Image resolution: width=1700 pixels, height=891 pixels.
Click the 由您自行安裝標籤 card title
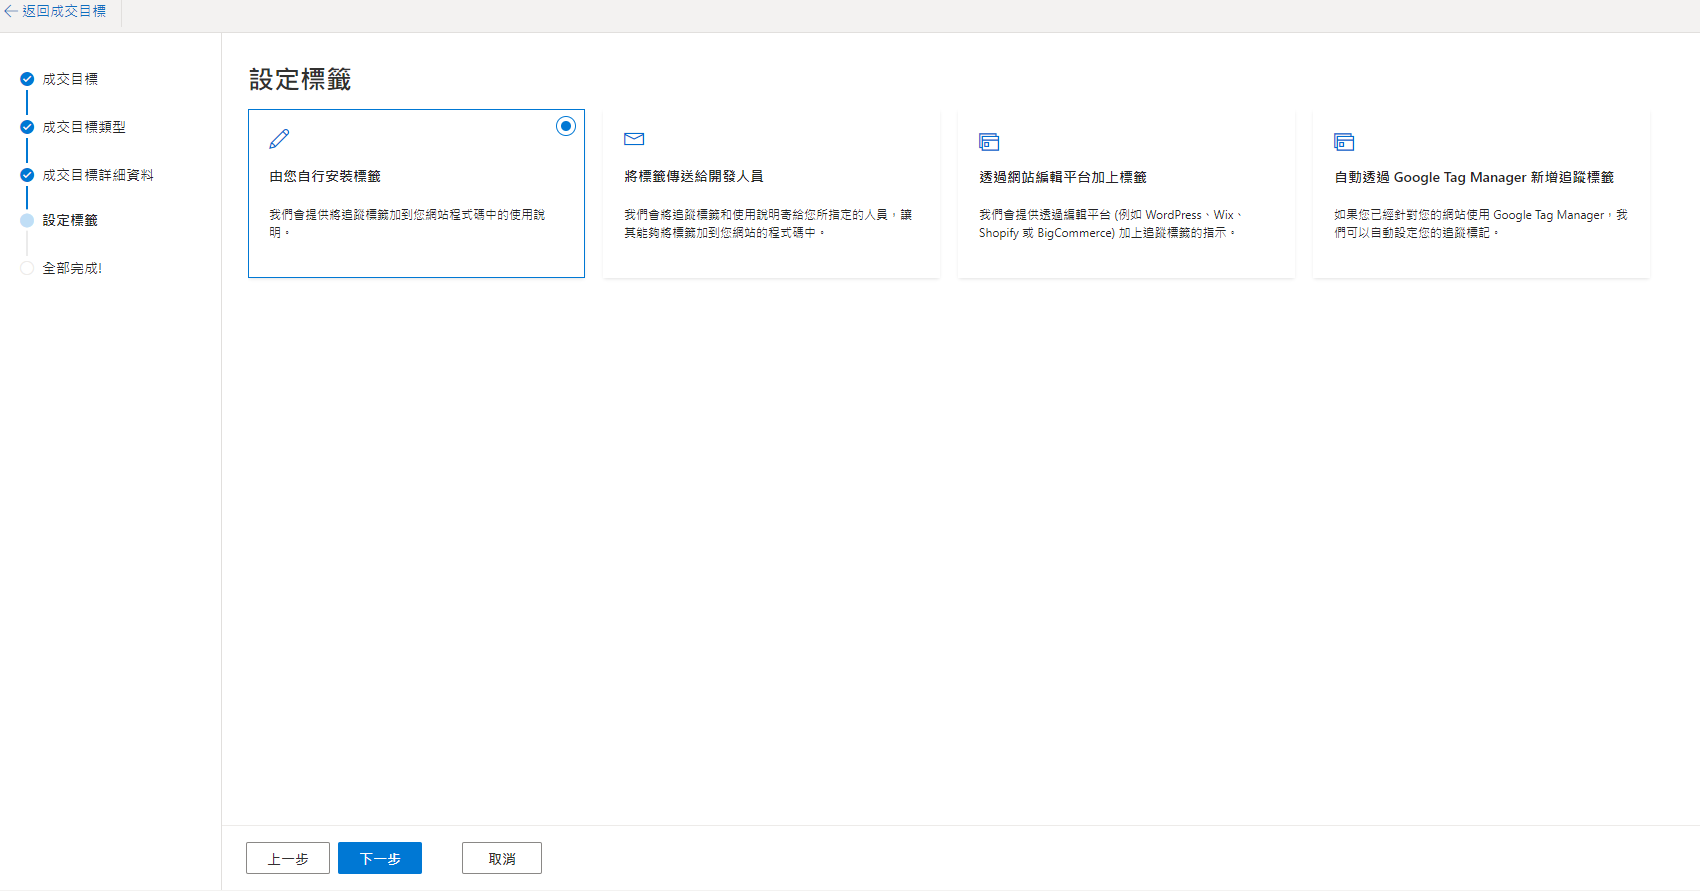325,176
